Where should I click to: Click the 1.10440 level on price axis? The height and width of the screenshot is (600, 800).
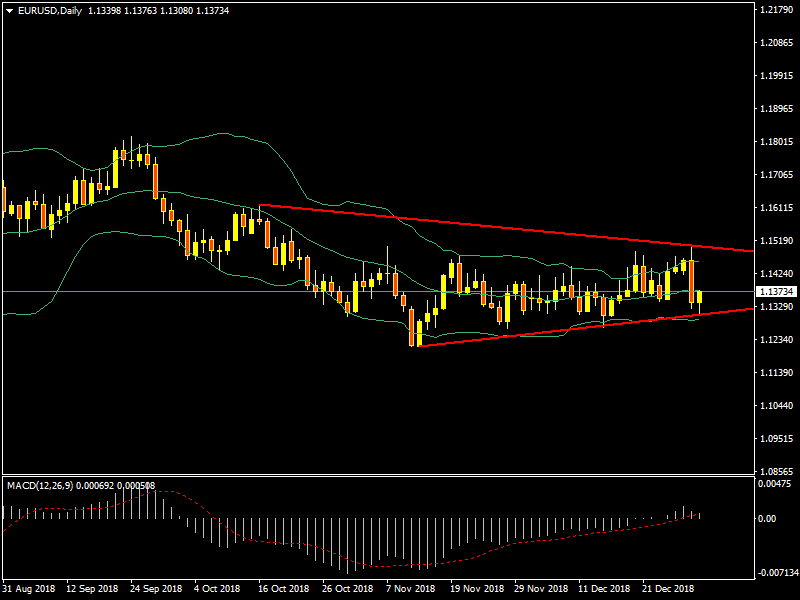point(776,405)
